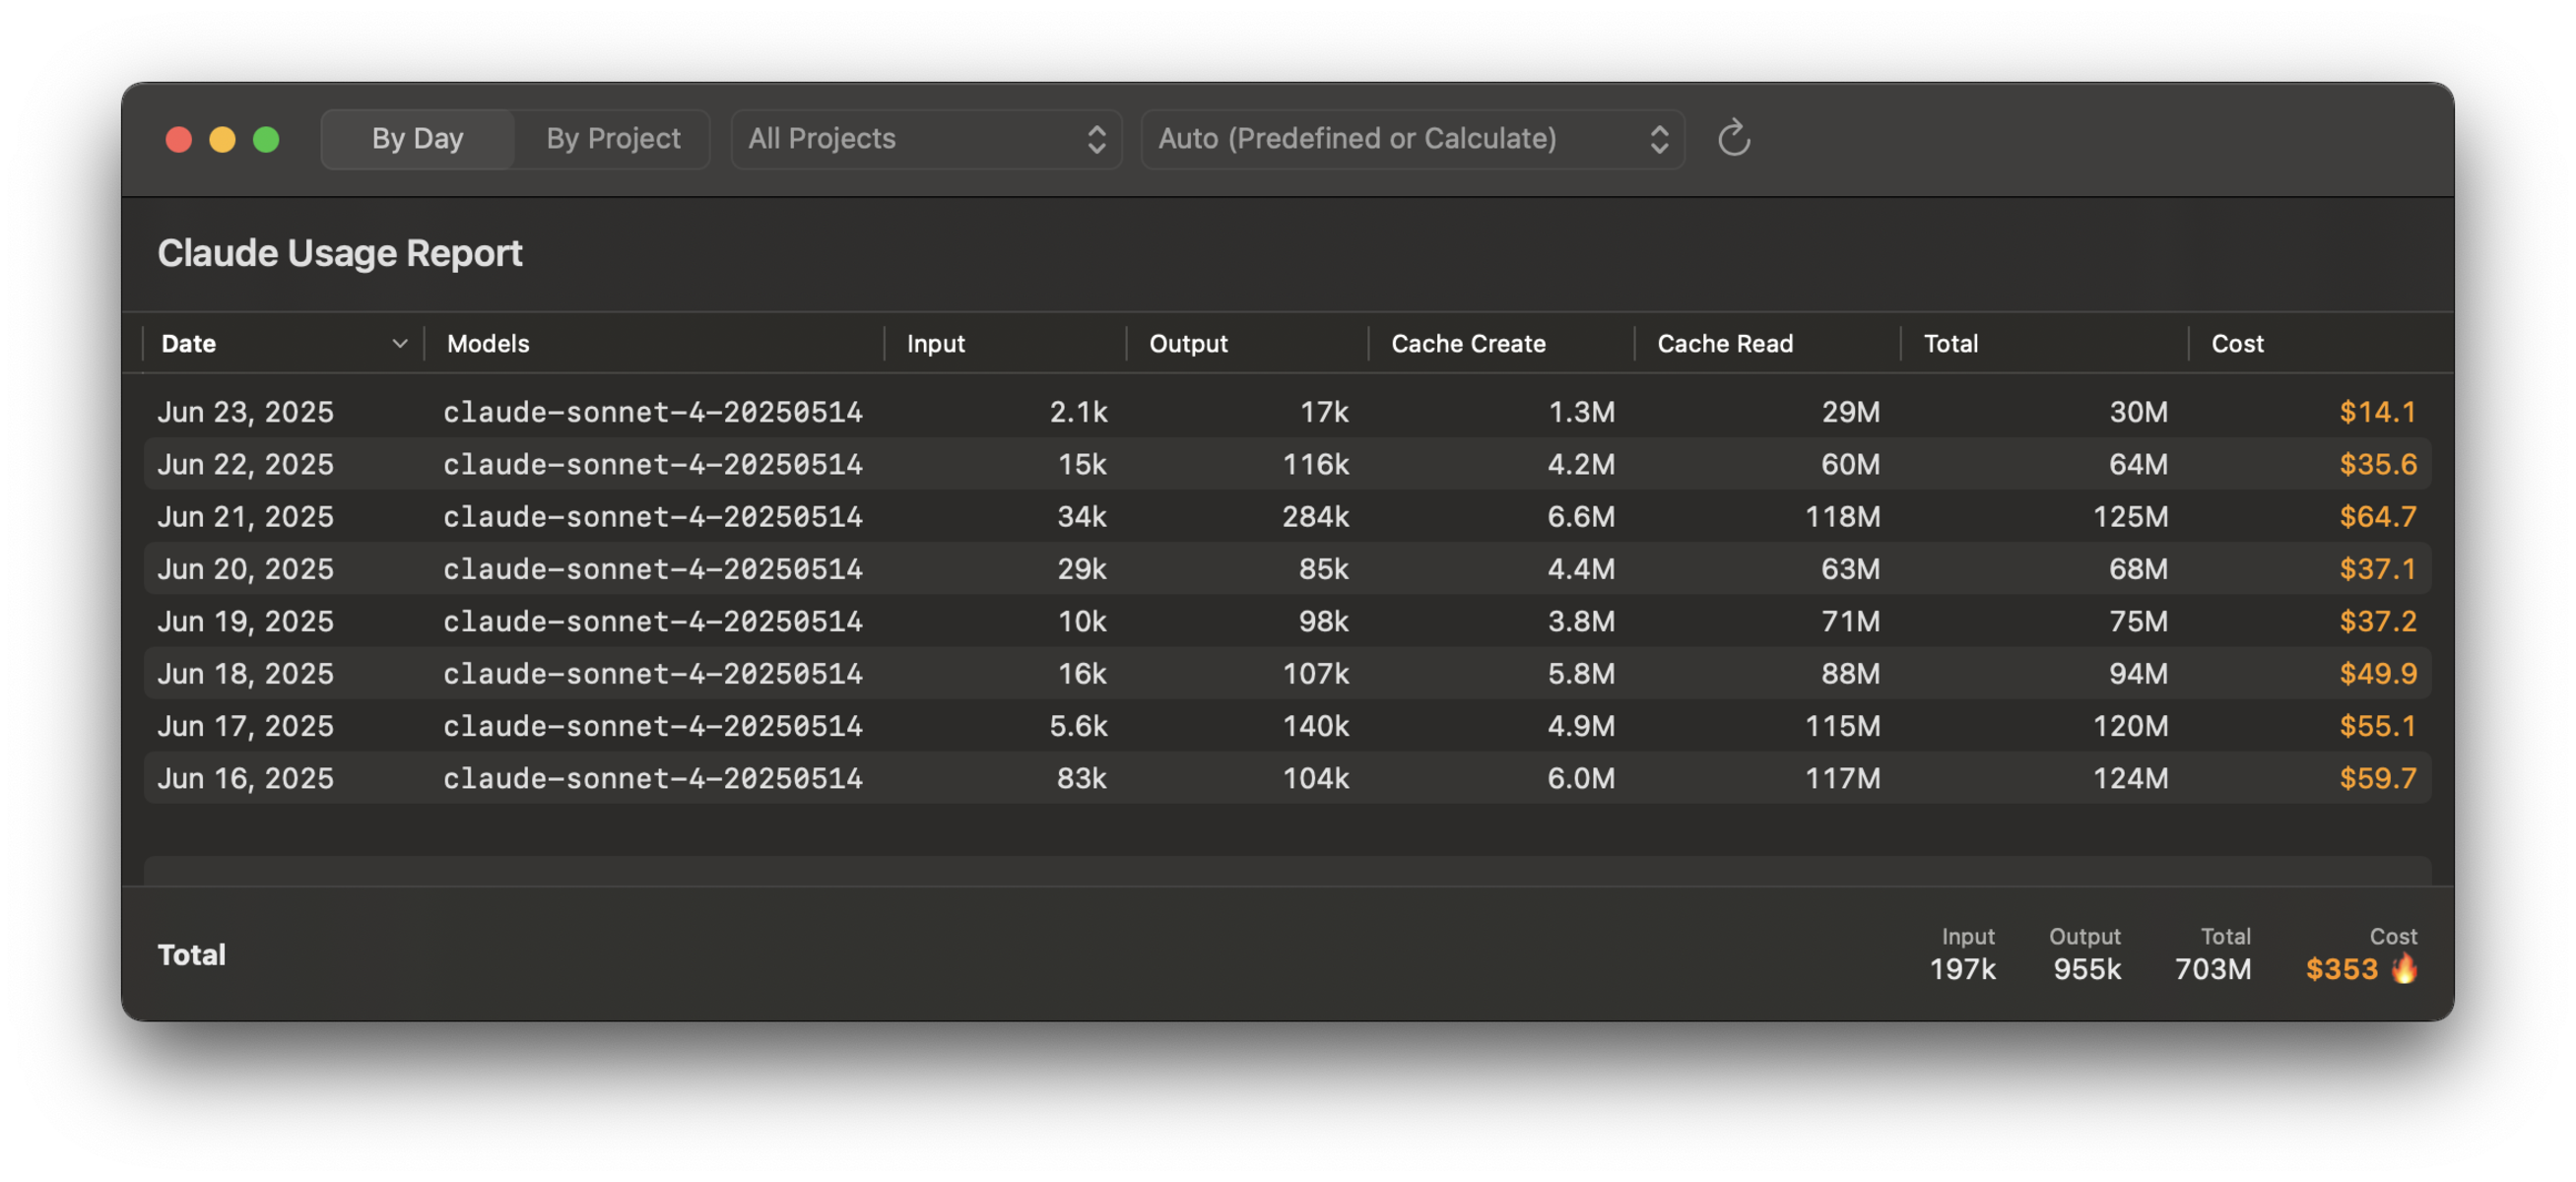The image size is (2576, 1182).
Task: Open the Auto (Predefined or Calculate) dropdown
Action: [x=1412, y=138]
